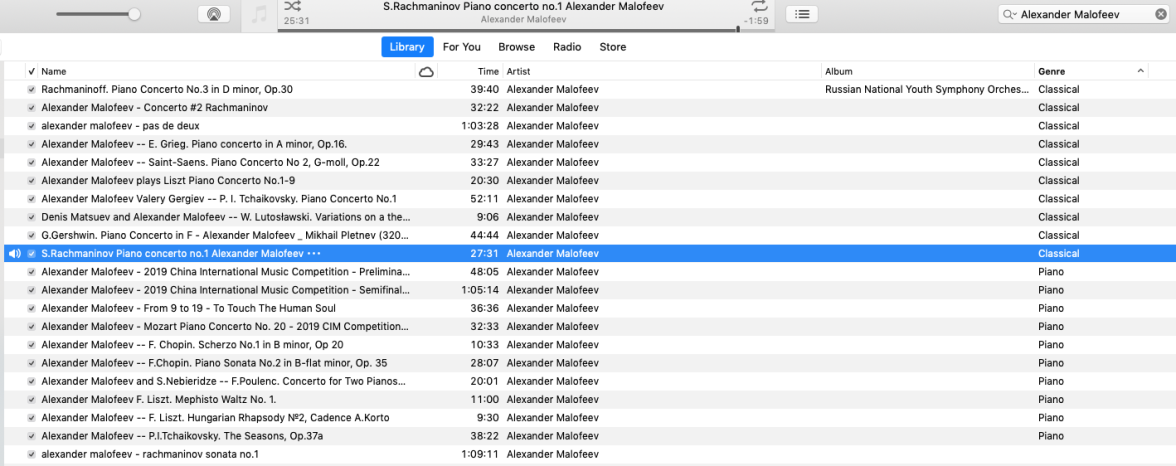This screenshot has width=1176, height=466.
Task: Open the search magnifier options dropdown
Action: [1010, 15]
